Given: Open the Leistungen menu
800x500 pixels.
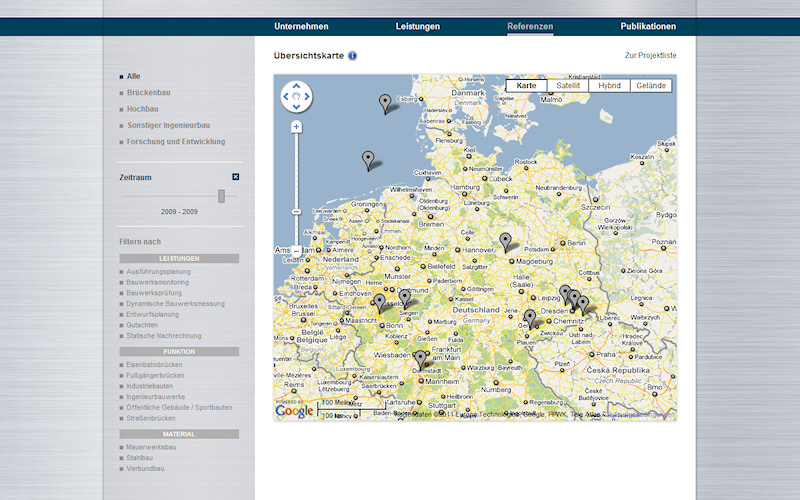Looking at the screenshot, I should click(418, 27).
